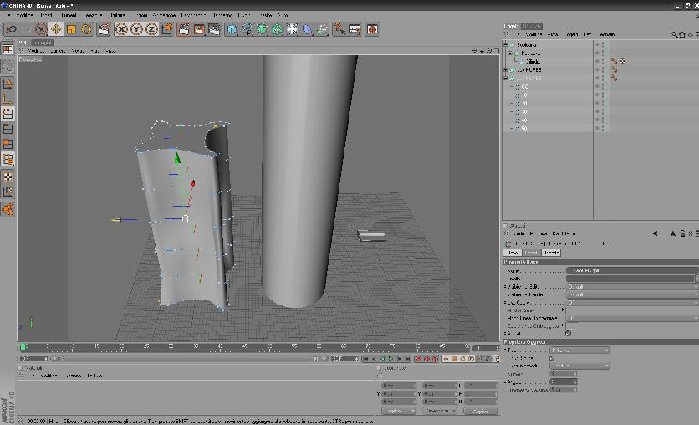
Task: Click the checkerboard texture tag on the third object row
Action: (x=622, y=61)
